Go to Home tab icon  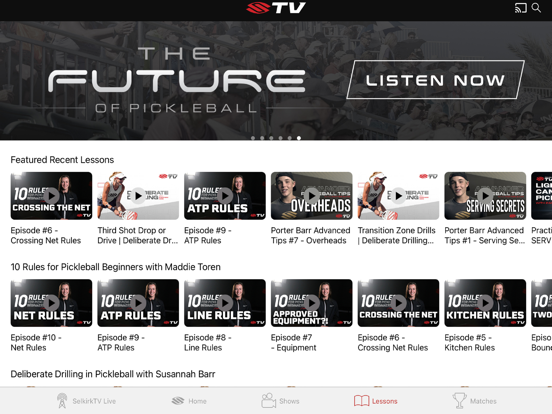point(178,401)
